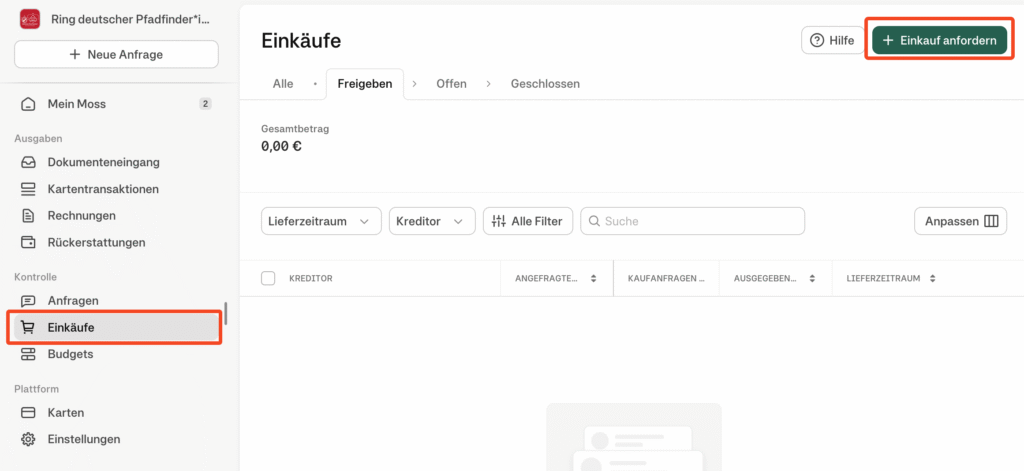Go to Rechnungen invoice section

pos(81,215)
